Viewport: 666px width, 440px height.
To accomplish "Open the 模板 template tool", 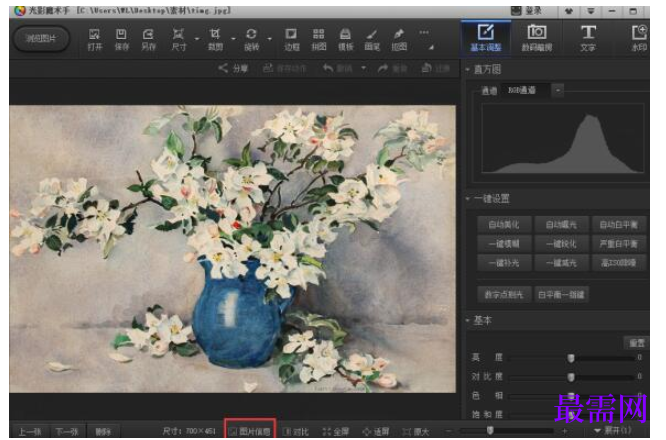I will click(x=345, y=40).
